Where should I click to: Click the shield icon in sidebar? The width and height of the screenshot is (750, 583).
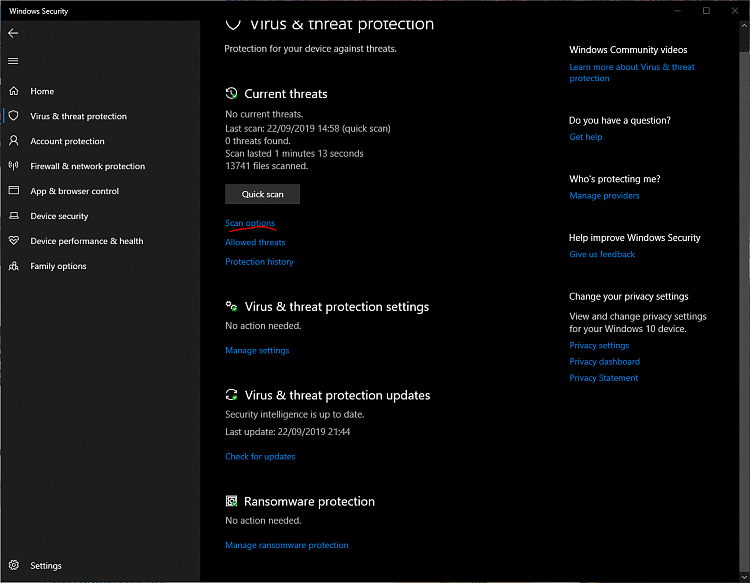pos(14,116)
